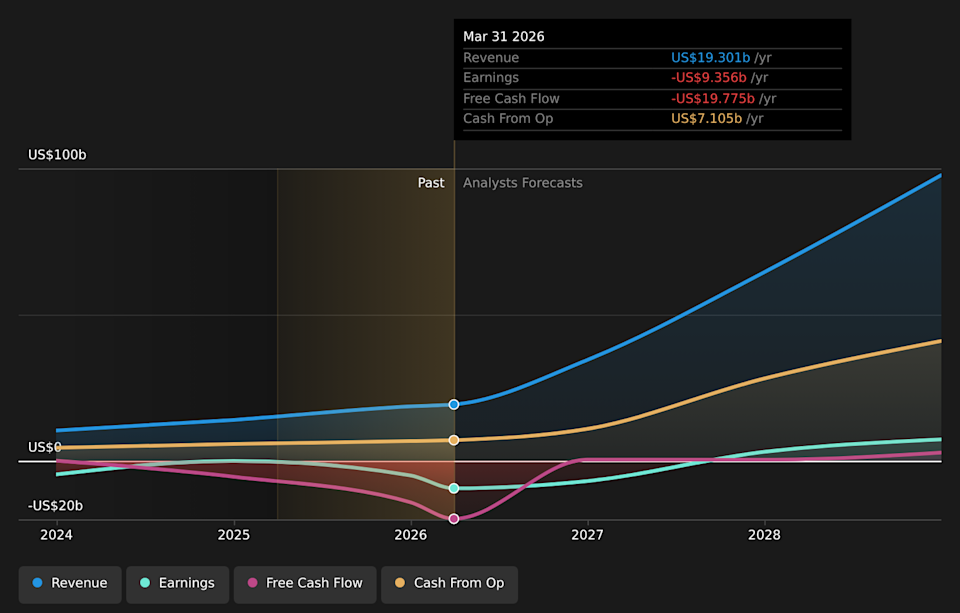Click the 2026 x-axis label
The width and height of the screenshot is (960, 613).
click(411, 535)
